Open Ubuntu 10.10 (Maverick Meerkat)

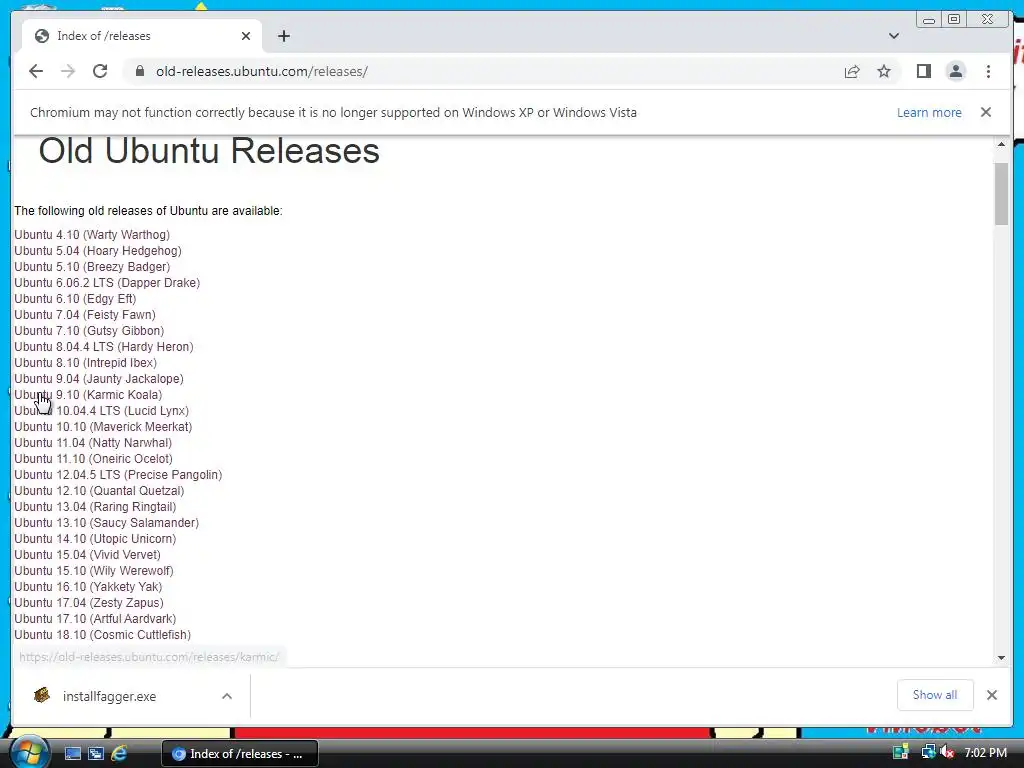pos(103,426)
